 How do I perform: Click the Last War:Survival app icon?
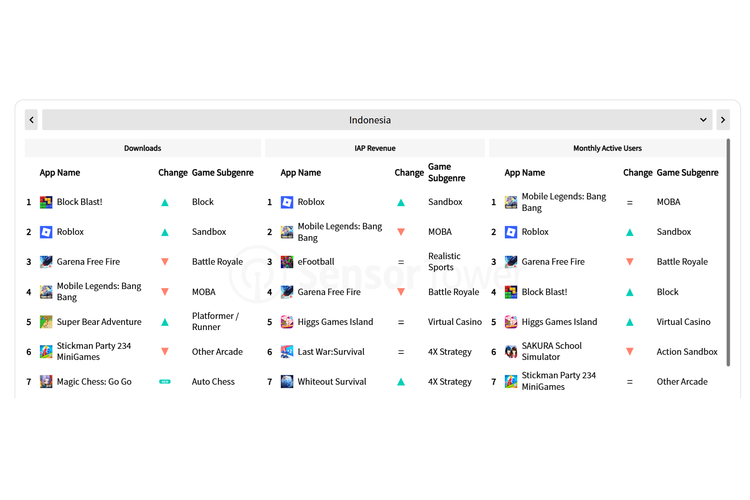tap(287, 352)
